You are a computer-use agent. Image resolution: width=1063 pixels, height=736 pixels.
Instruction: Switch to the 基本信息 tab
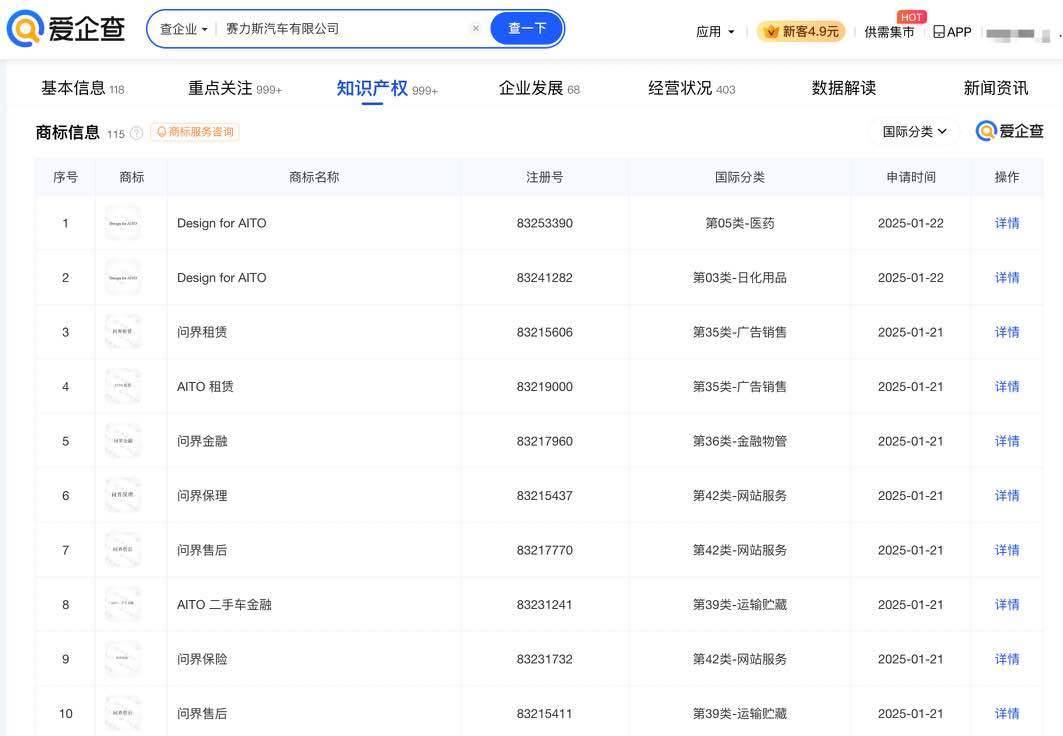coord(73,88)
